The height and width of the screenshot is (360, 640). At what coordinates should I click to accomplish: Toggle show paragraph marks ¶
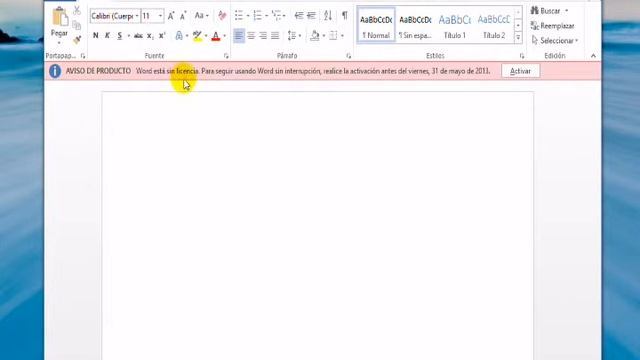(x=345, y=16)
